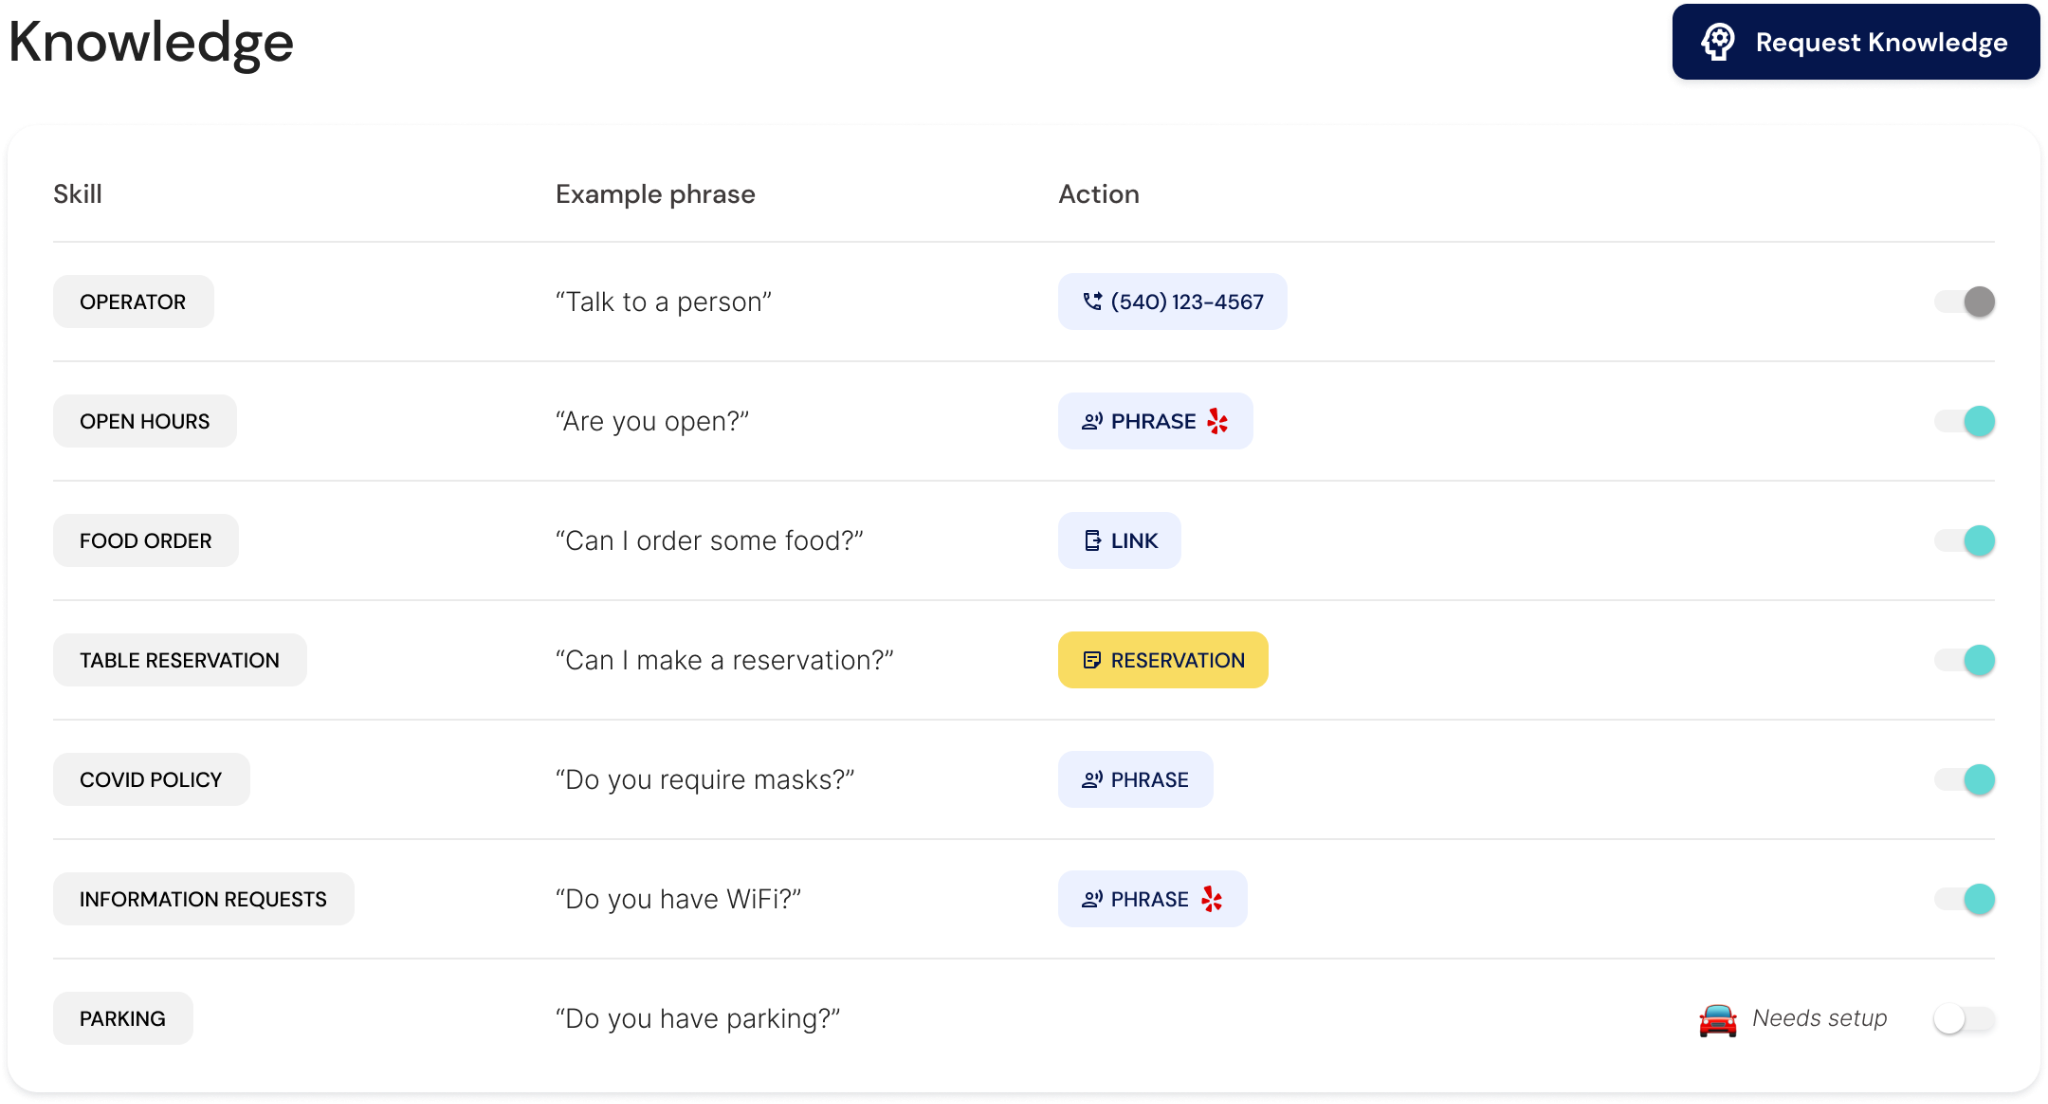Disable the Open Hours skill toggle
The image size is (2048, 1104).
1964,421
